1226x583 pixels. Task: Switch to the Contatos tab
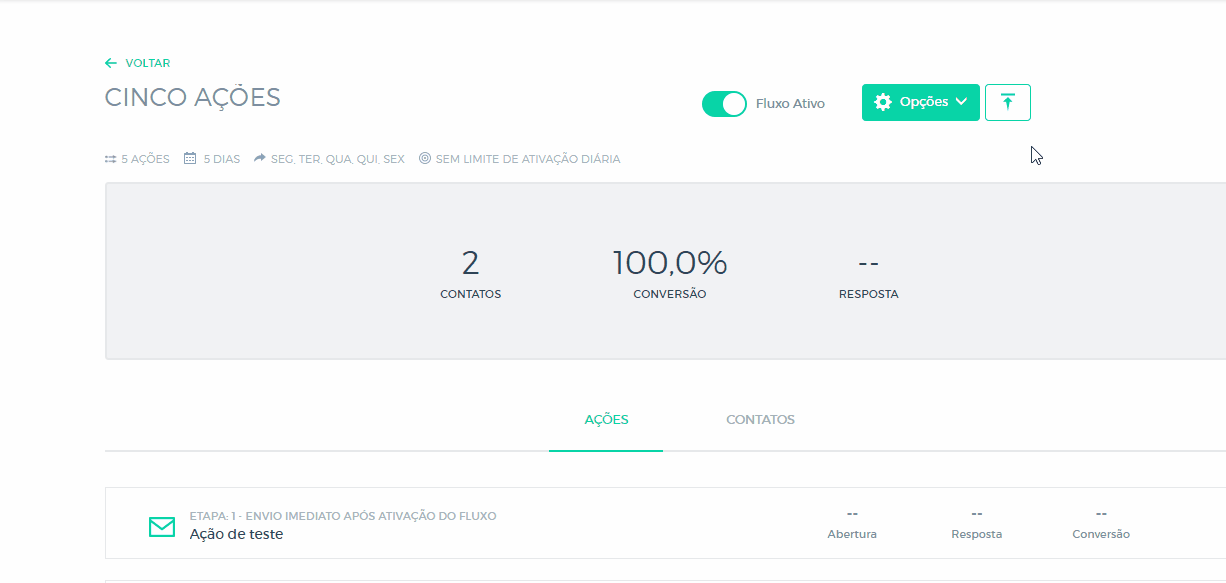760,420
